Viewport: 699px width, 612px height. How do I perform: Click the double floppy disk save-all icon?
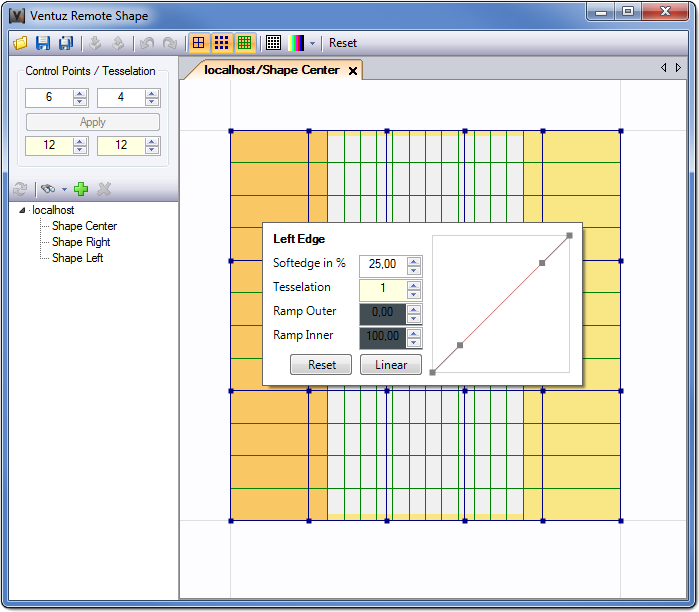coord(65,43)
